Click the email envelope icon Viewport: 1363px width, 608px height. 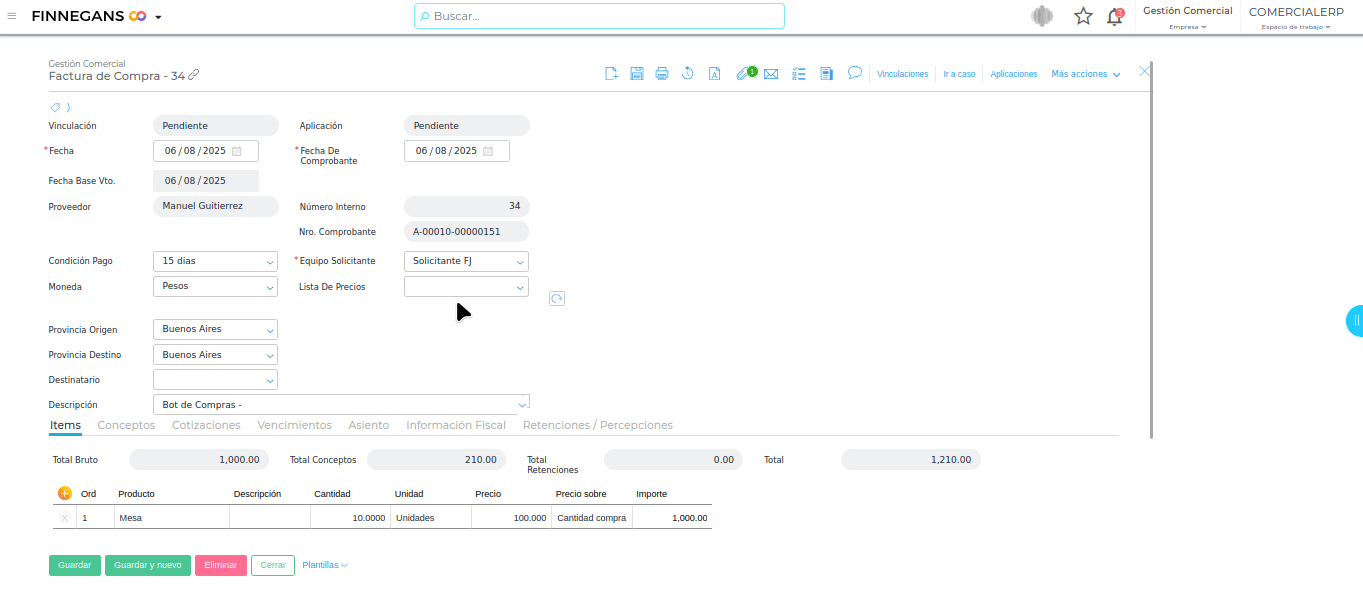tap(771, 74)
